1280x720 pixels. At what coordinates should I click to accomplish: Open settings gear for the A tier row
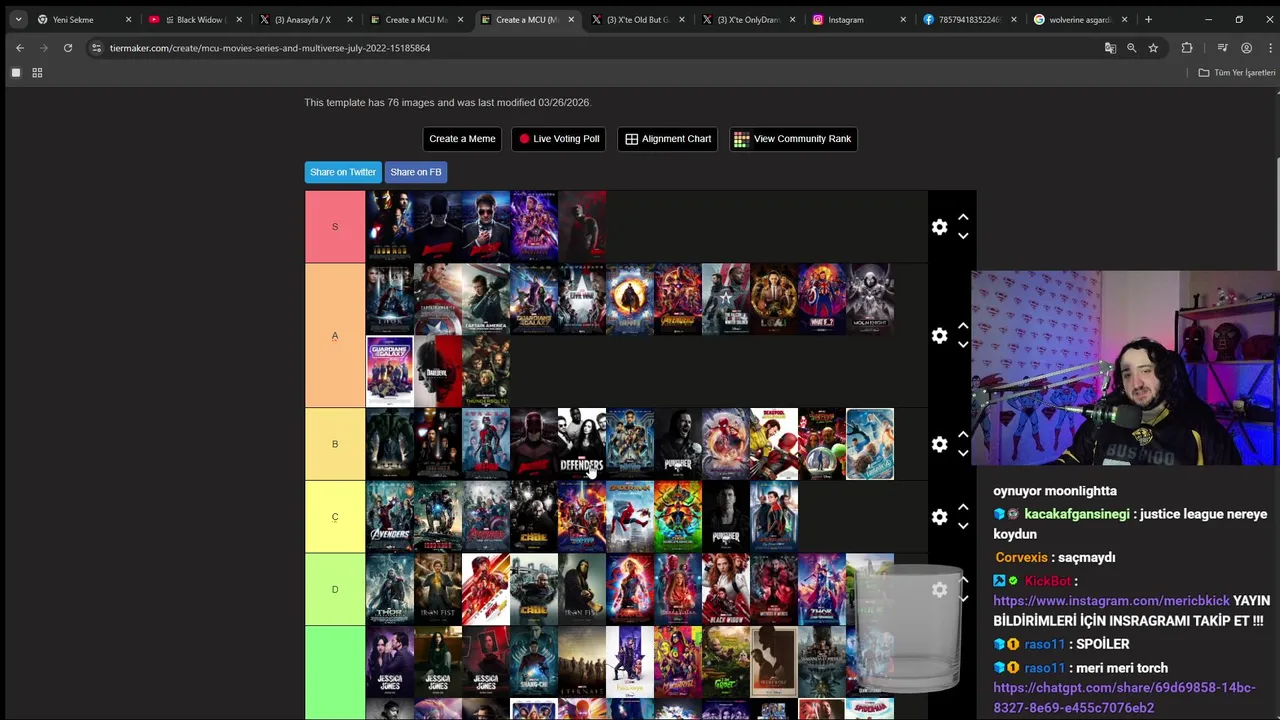point(939,336)
